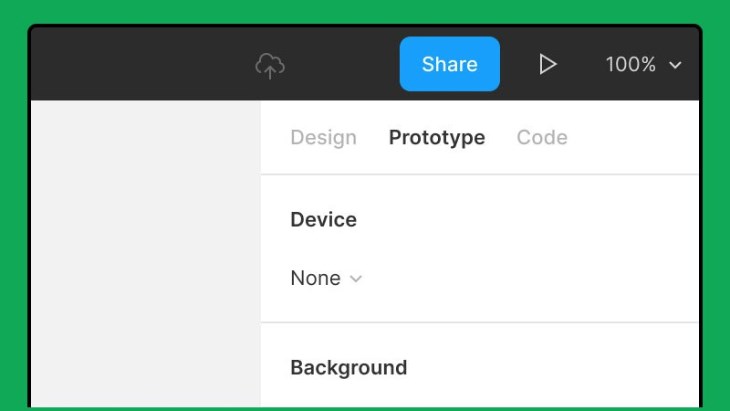Click the blank space right of None dropdown
The height and width of the screenshot is (411, 730).
(x=531, y=278)
